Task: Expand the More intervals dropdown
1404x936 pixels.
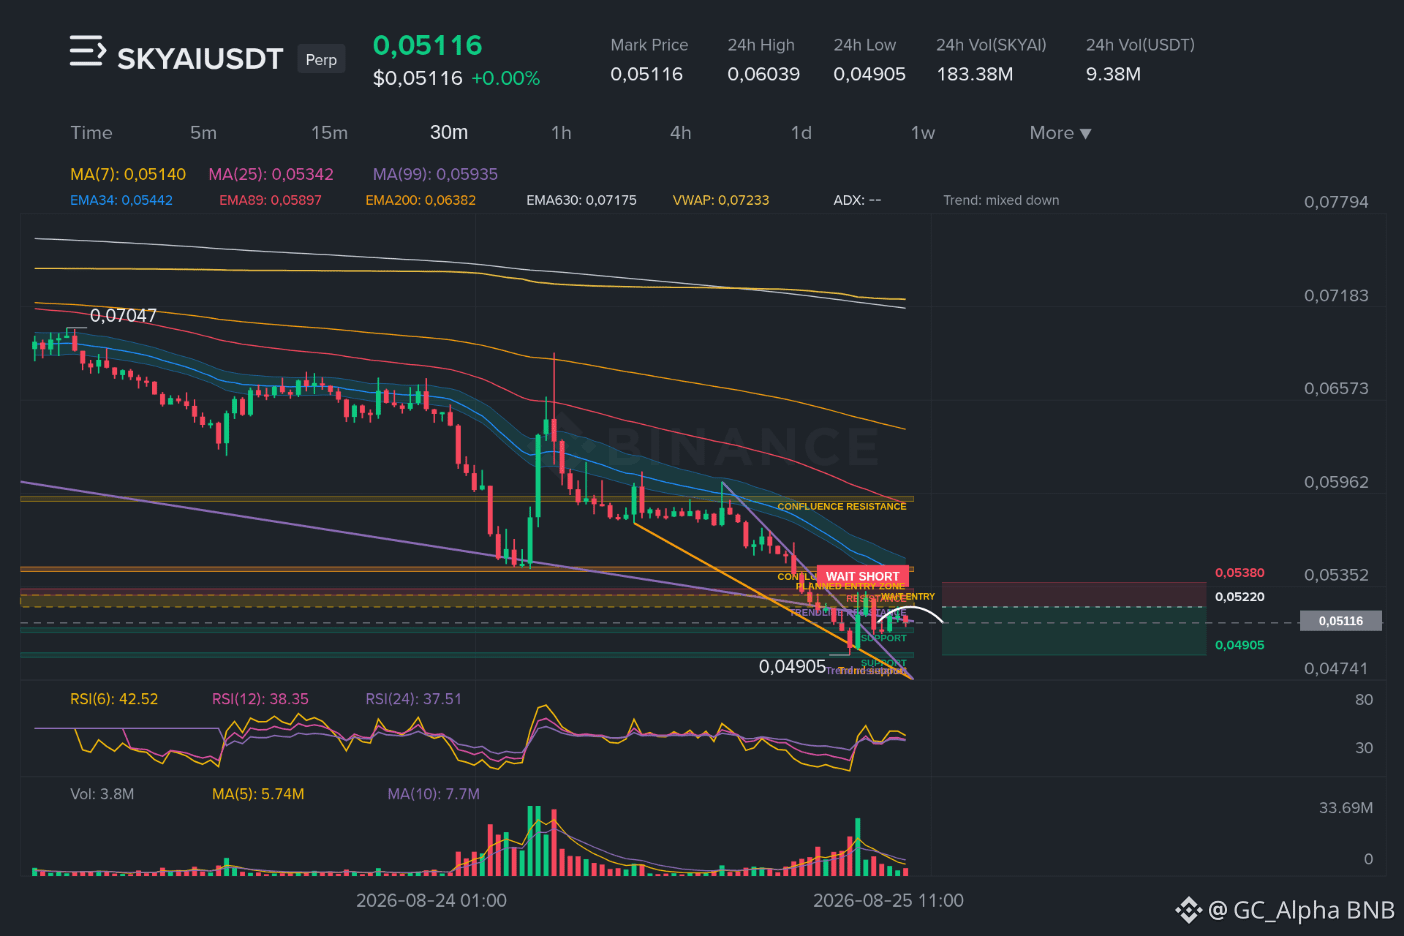Action: [x=1060, y=133]
